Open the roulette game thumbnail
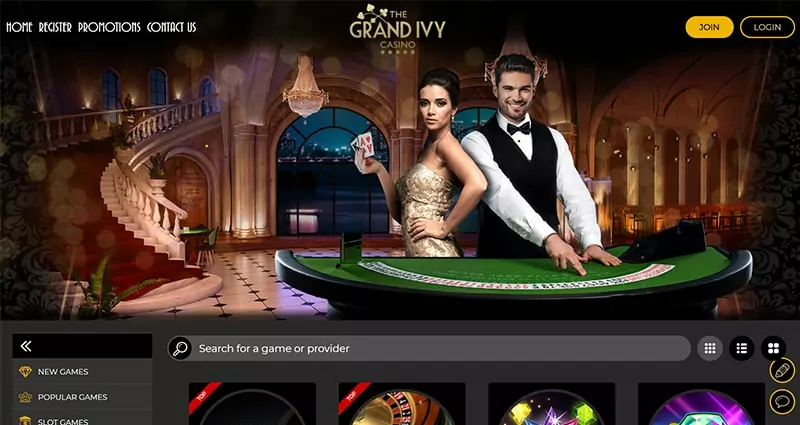This screenshot has height=425, width=800. 402,404
